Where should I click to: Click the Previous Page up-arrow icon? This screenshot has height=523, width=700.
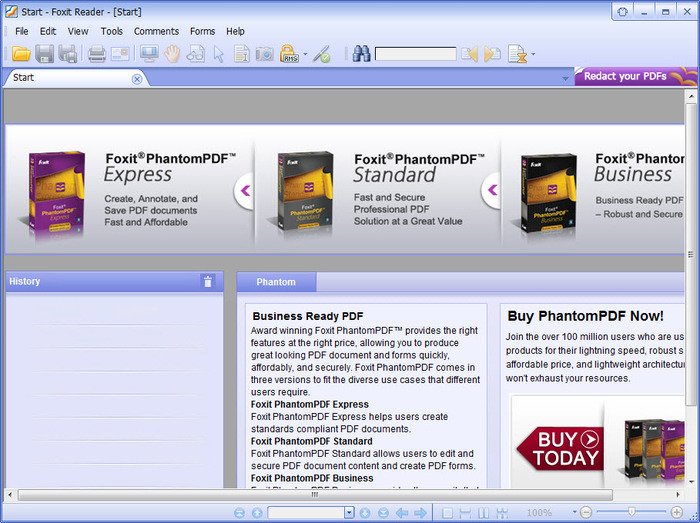(257, 513)
